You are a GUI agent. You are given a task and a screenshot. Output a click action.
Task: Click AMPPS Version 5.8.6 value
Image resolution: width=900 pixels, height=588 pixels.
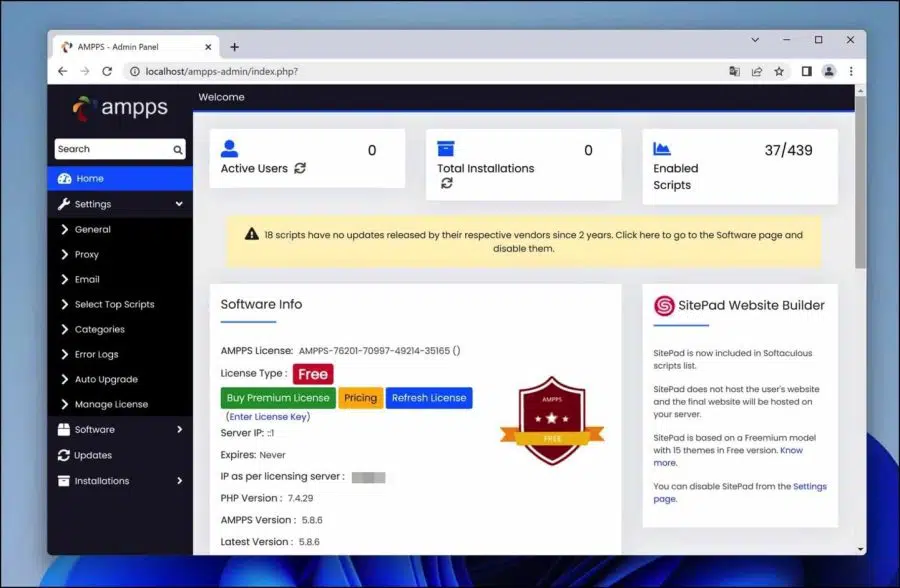pyautogui.click(x=312, y=520)
